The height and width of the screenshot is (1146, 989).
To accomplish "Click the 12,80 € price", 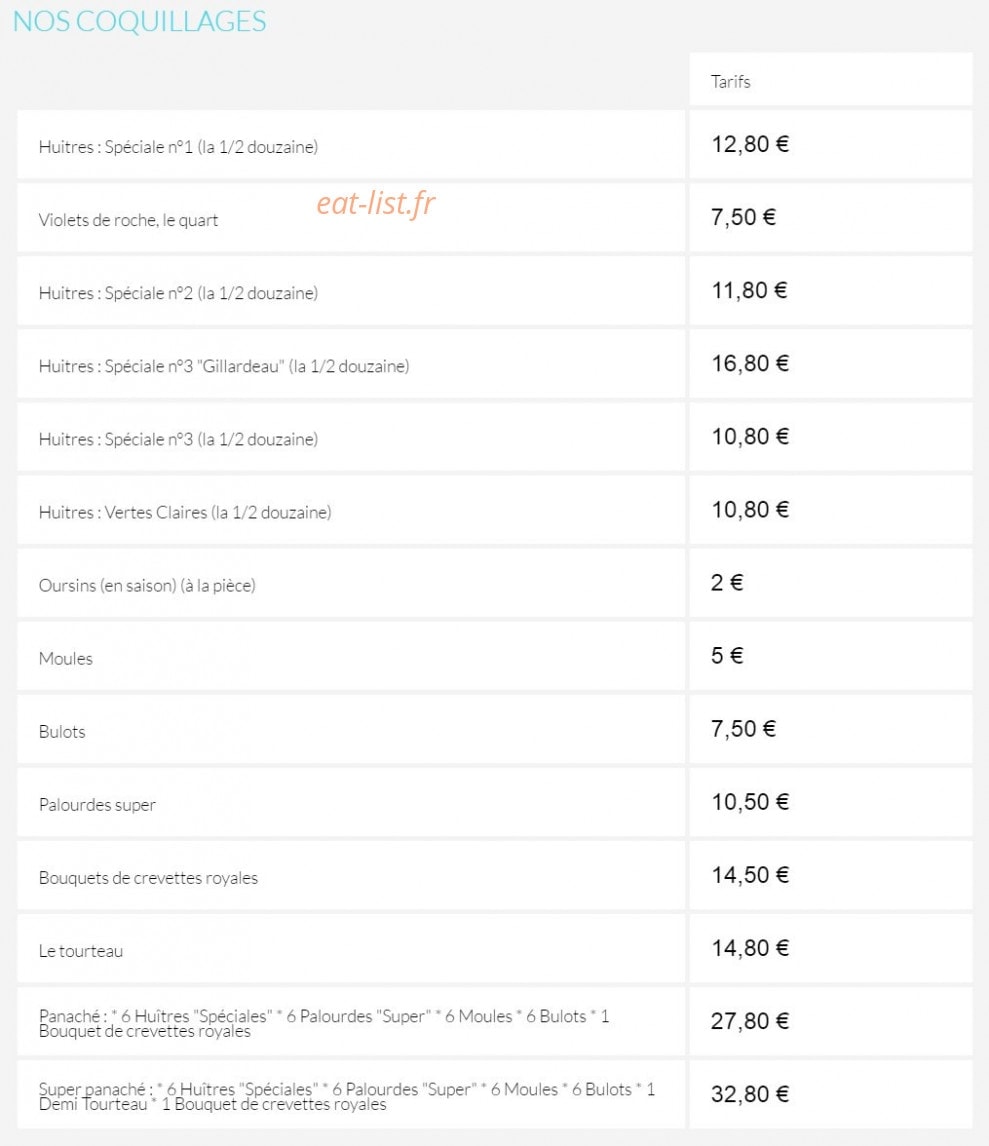I will click(x=750, y=144).
